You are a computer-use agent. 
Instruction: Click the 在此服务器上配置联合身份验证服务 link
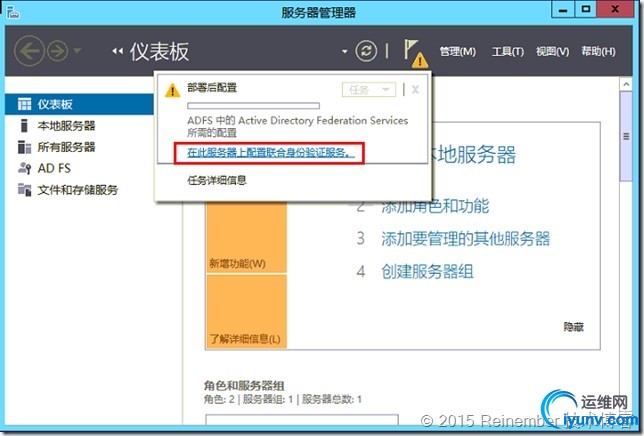pyautogui.click(x=269, y=153)
